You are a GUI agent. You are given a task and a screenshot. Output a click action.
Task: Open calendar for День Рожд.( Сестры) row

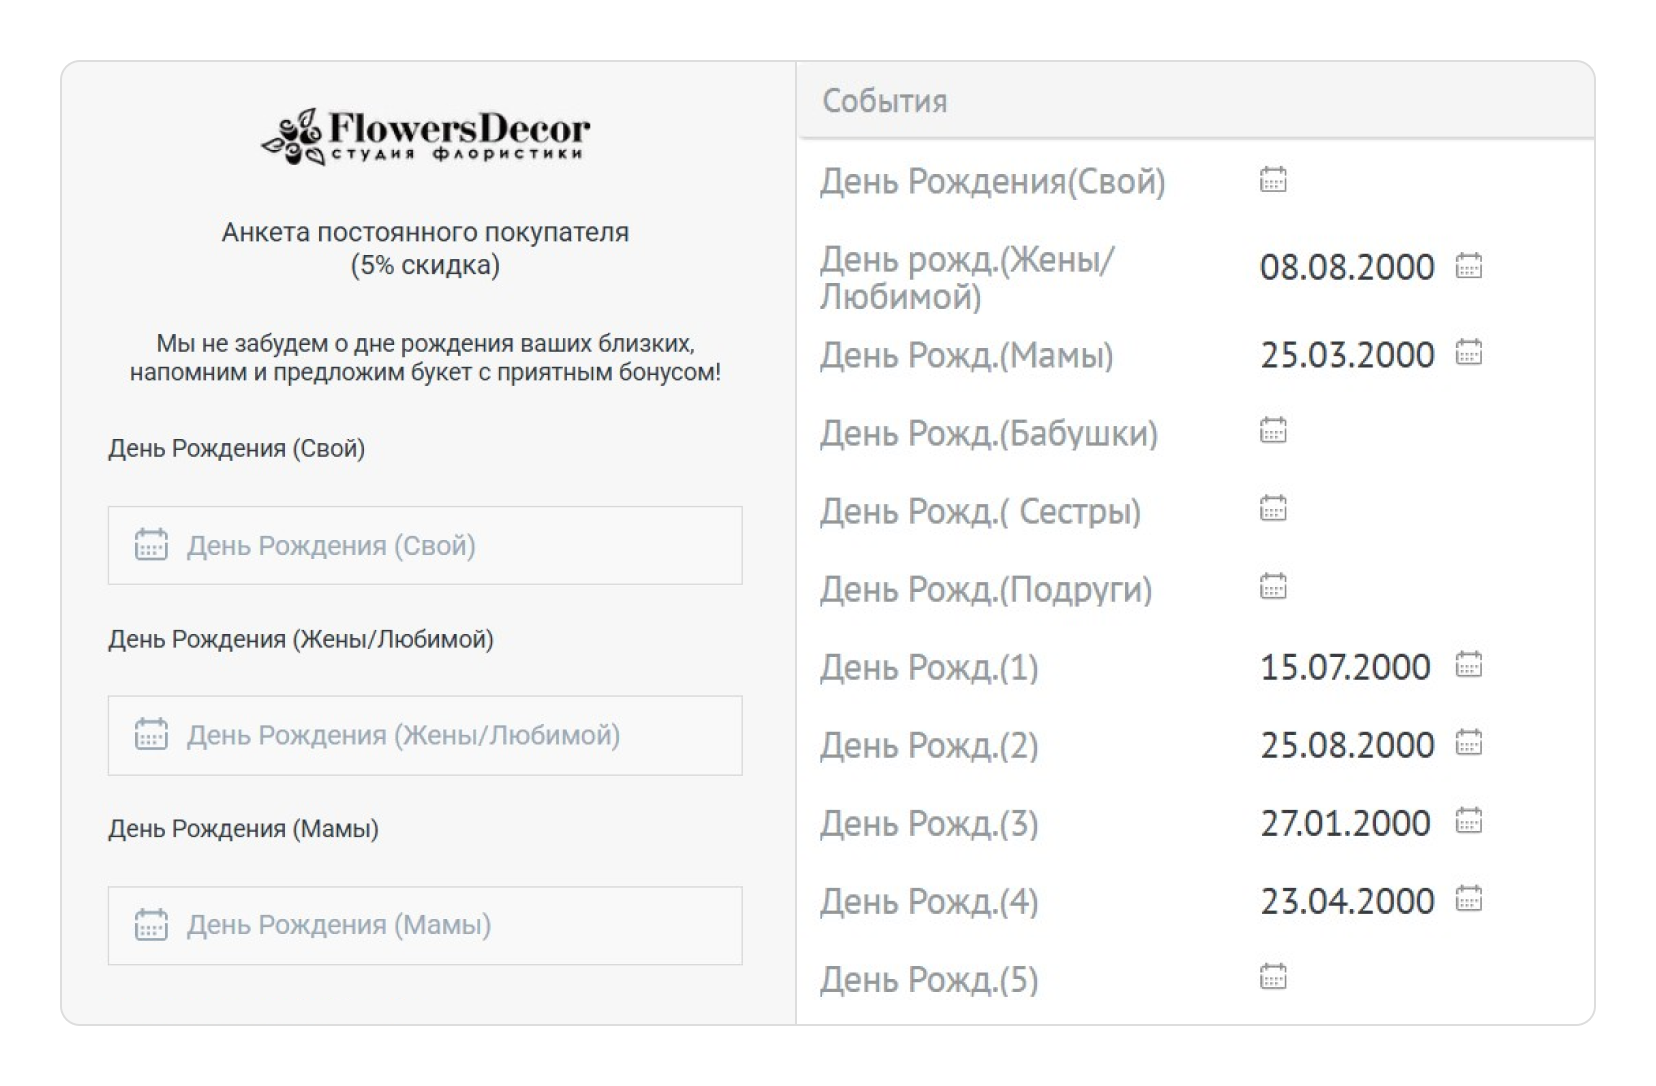(x=1272, y=508)
